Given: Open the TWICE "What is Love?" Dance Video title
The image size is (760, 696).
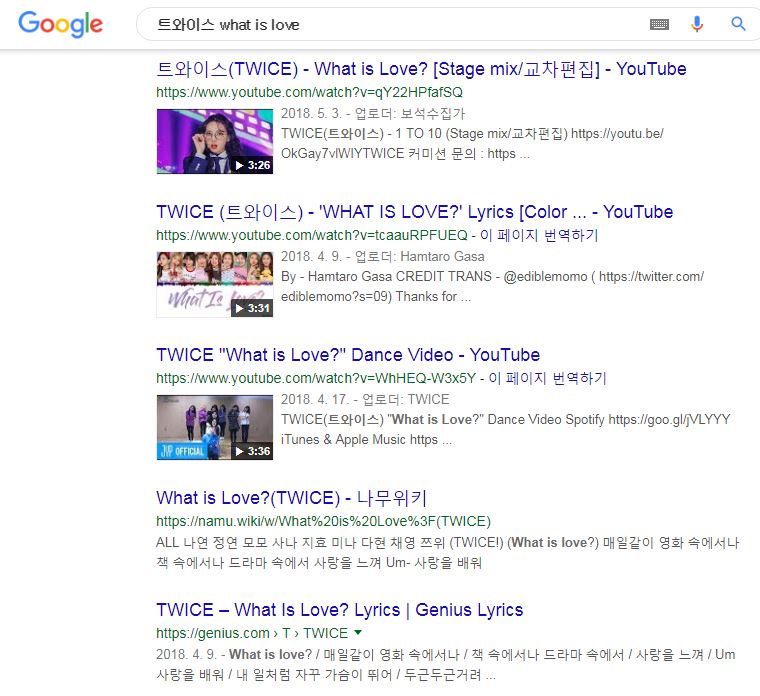Looking at the screenshot, I should (x=348, y=355).
